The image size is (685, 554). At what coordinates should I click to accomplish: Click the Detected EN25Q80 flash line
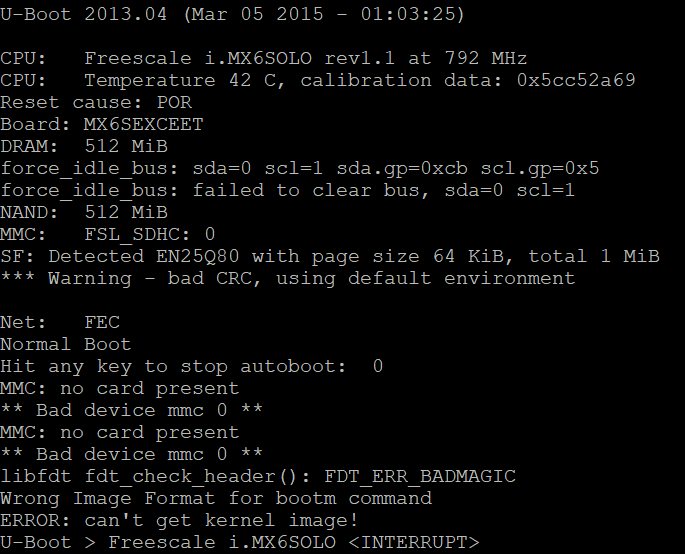330,256
